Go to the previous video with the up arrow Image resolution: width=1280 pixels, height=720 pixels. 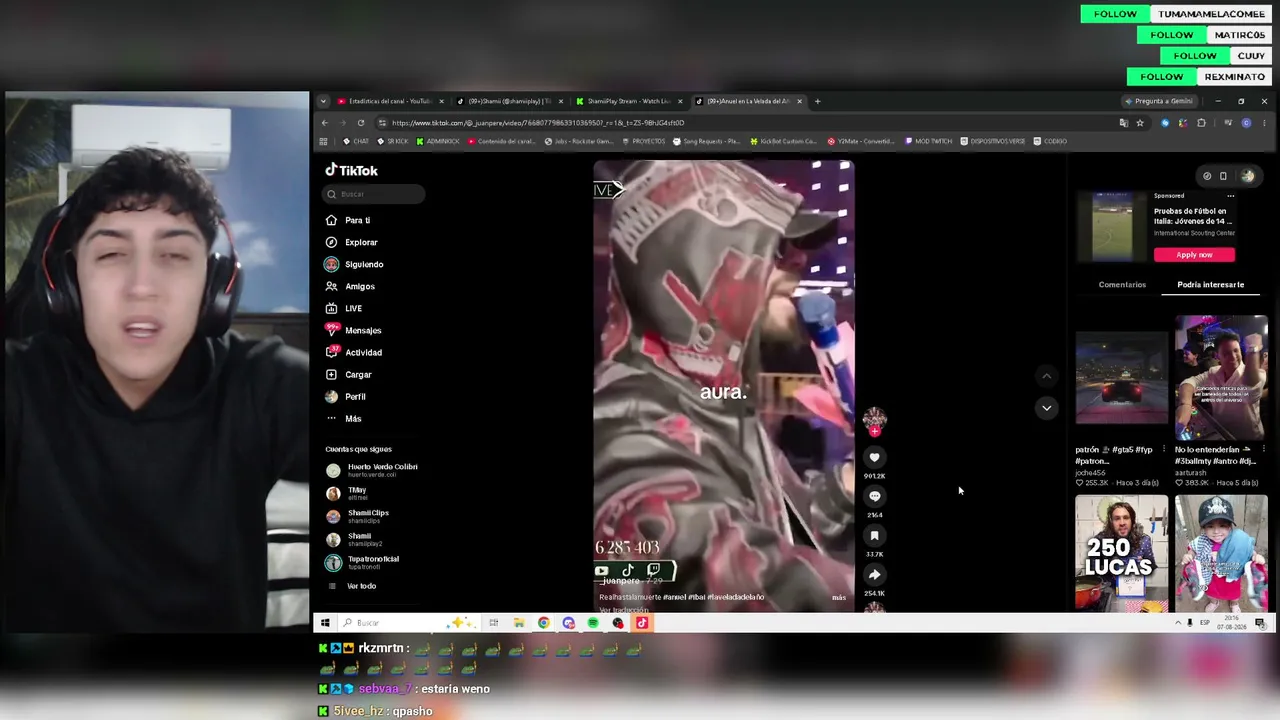point(1046,376)
